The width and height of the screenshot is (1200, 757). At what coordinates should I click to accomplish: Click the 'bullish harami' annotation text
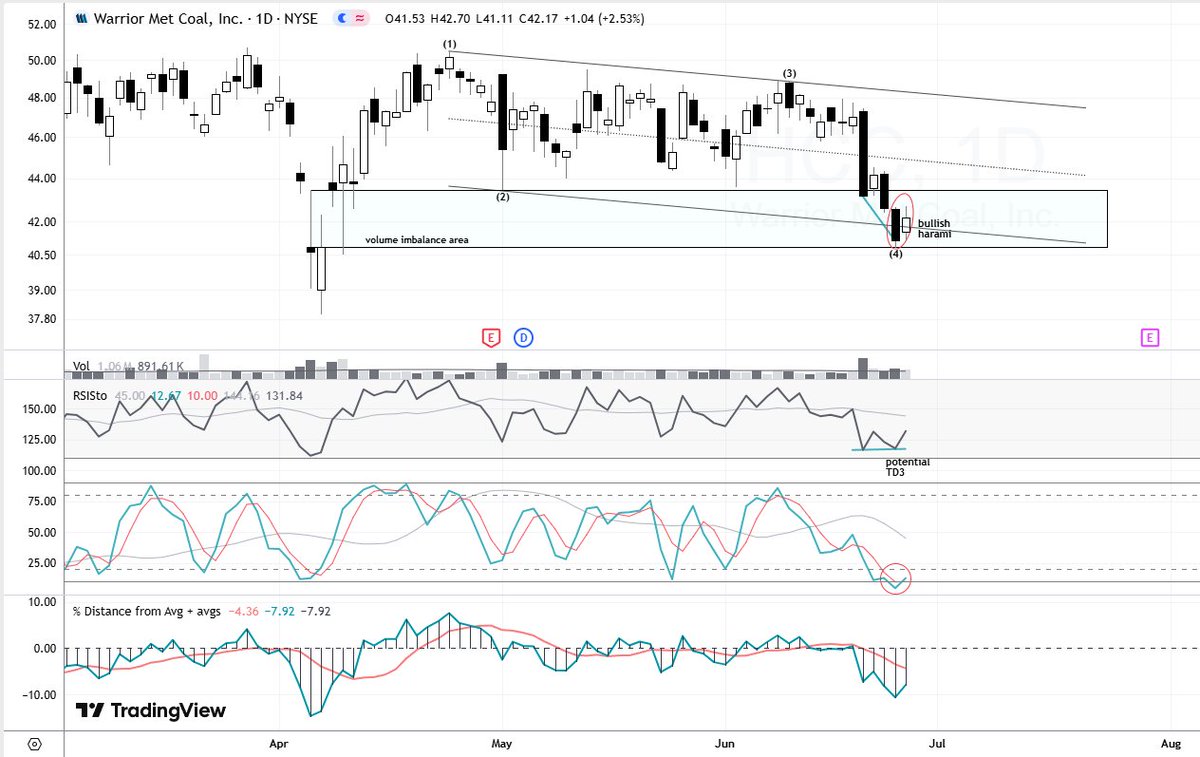point(934,228)
